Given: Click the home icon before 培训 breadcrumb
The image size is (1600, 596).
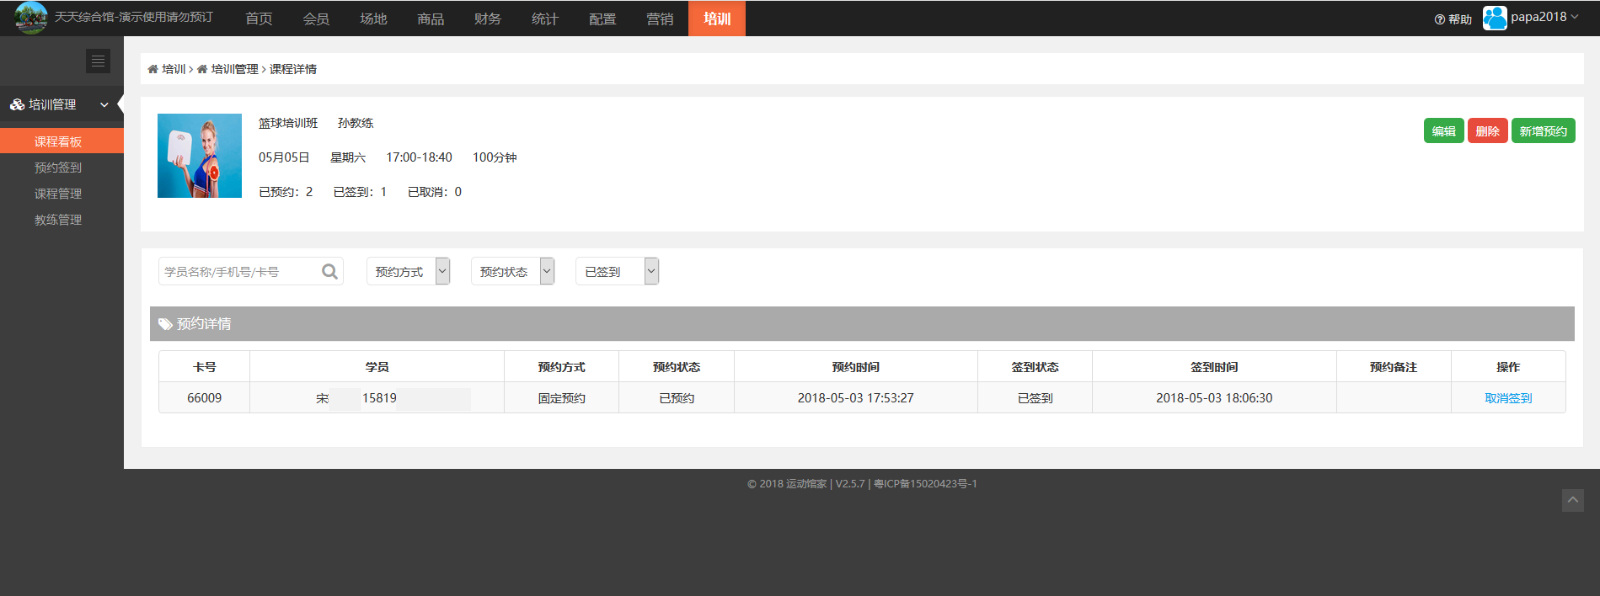Looking at the screenshot, I should [152, 69].
